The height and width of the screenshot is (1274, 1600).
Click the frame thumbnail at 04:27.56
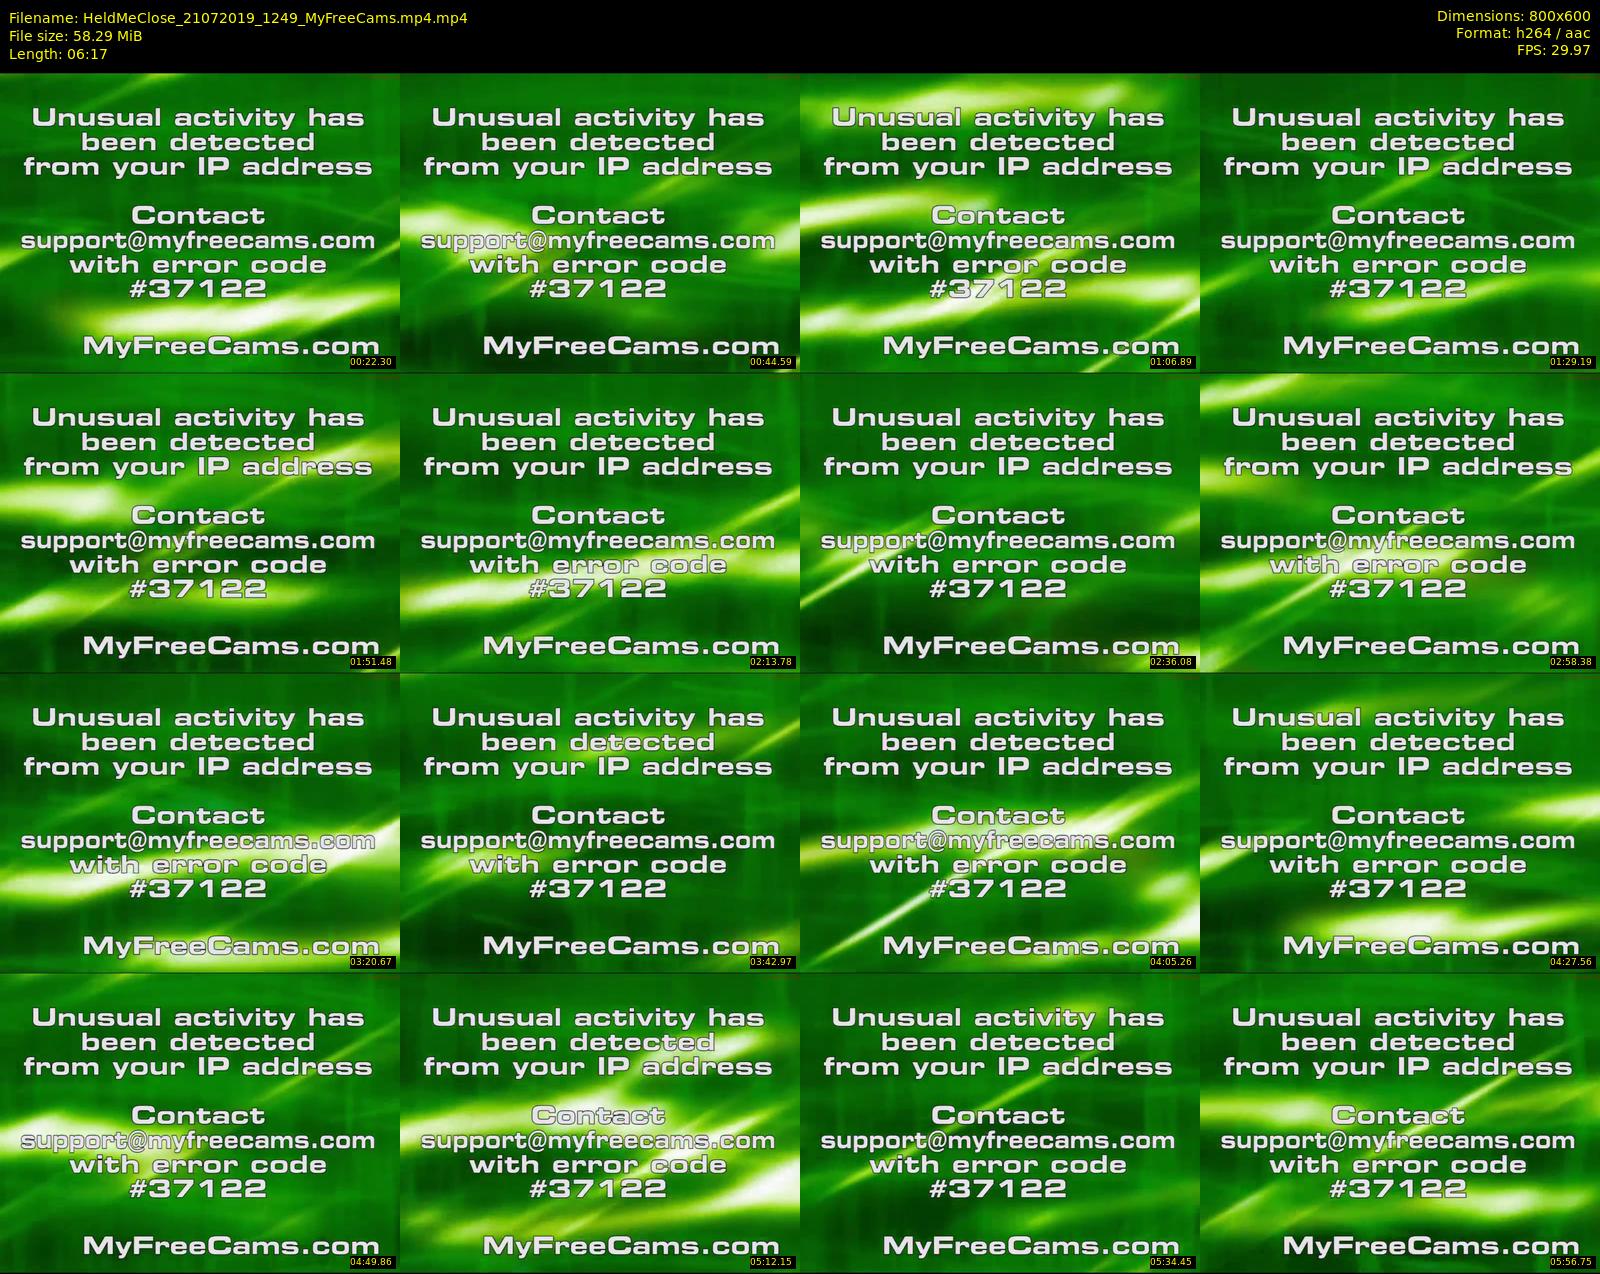click(x=1400, y=823)
